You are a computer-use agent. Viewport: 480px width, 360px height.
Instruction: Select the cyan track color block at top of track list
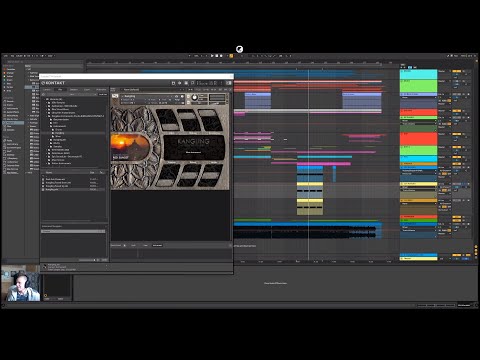pyautogui.click(x=418, y=74)
